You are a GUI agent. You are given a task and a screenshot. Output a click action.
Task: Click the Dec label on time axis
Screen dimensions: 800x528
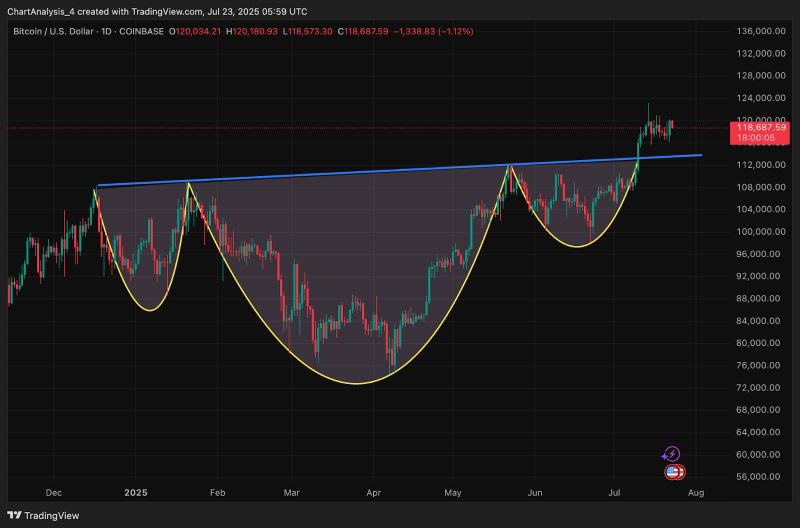pos(53,493)
